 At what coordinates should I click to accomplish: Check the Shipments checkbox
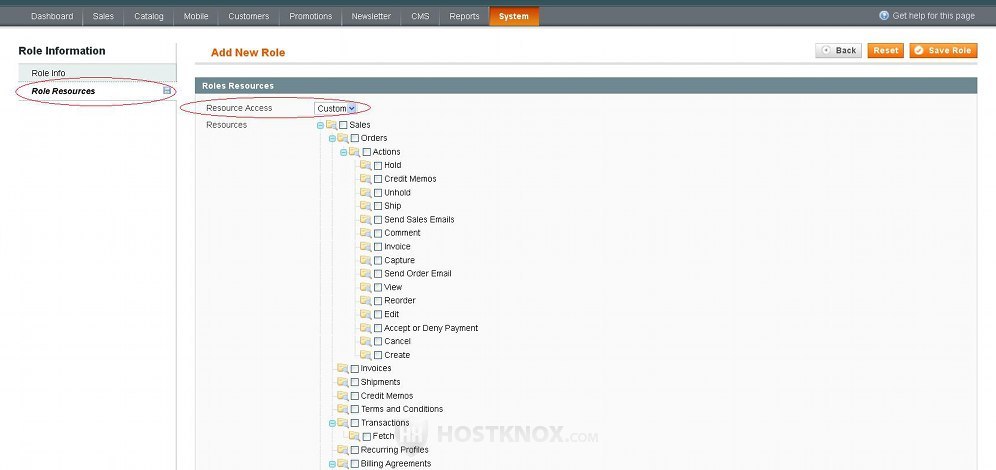coord(355,382)
